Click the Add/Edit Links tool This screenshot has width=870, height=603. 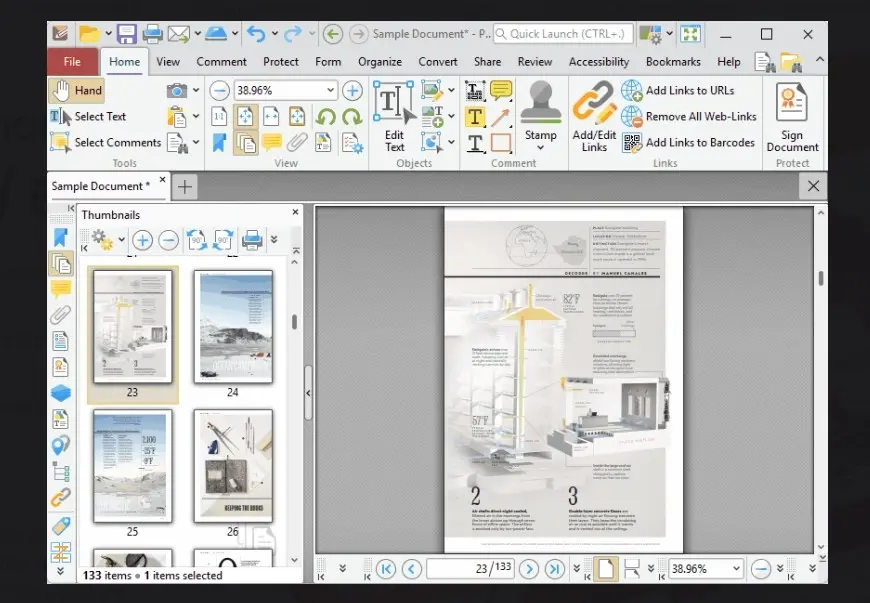(594, 117)
